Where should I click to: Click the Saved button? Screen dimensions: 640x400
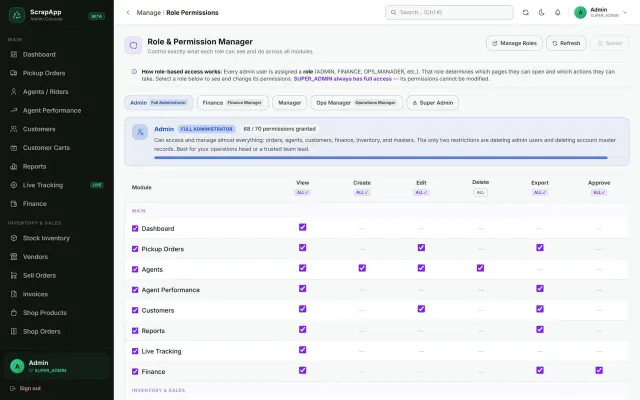pos(610,43)
